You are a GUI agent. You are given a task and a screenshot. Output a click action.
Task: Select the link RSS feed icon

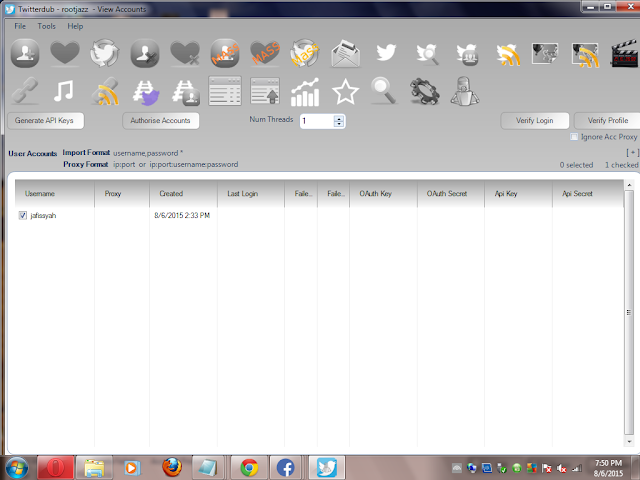click(x=105, y=92)
